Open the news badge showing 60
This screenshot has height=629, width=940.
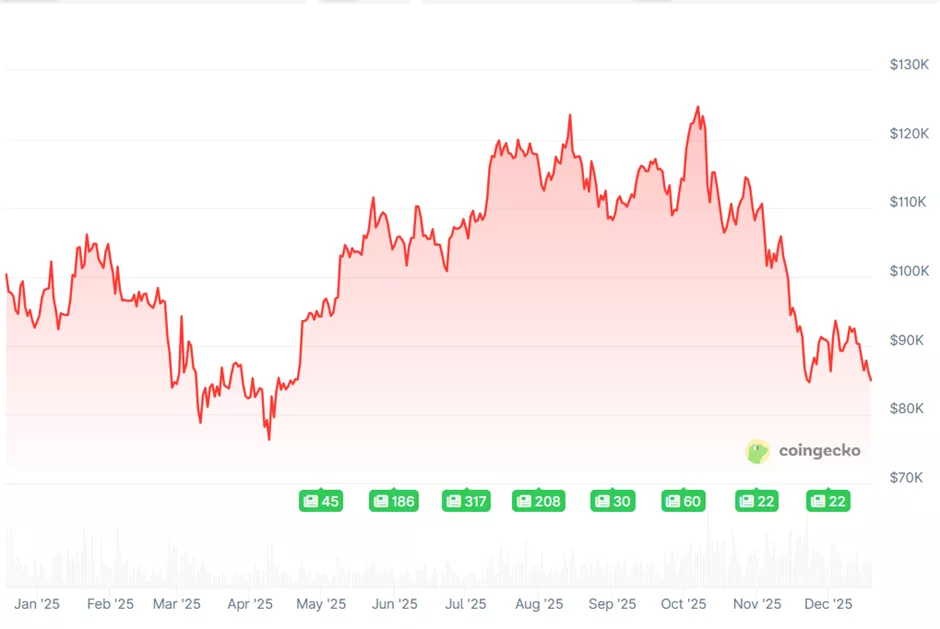tap(683, 501)
